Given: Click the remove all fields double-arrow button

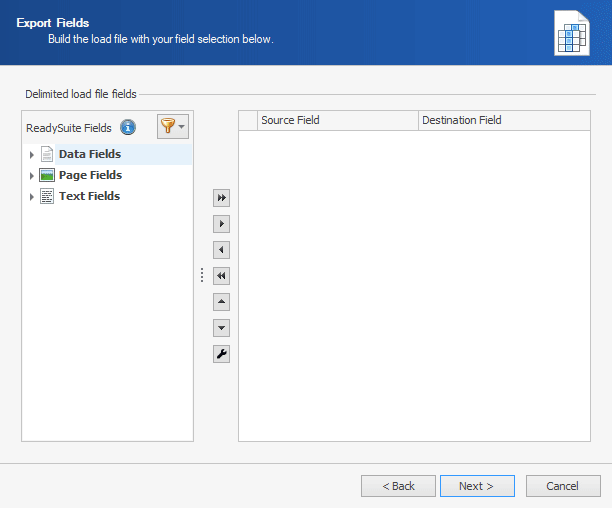Looking at the screenshot, I should [x=221, y=276].
